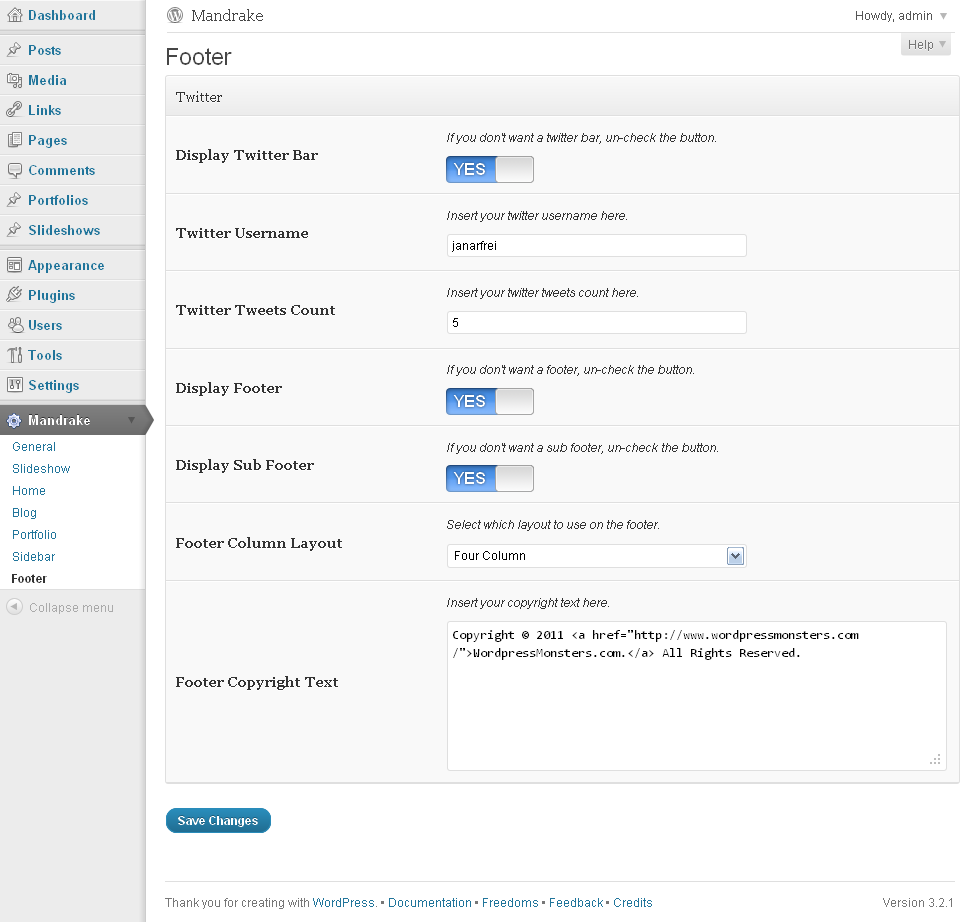Collapse the admin sidebar menu
Image resolution: width=975 pixels, height=922 pixels.
pyautogui.click(x=60, y=608)
